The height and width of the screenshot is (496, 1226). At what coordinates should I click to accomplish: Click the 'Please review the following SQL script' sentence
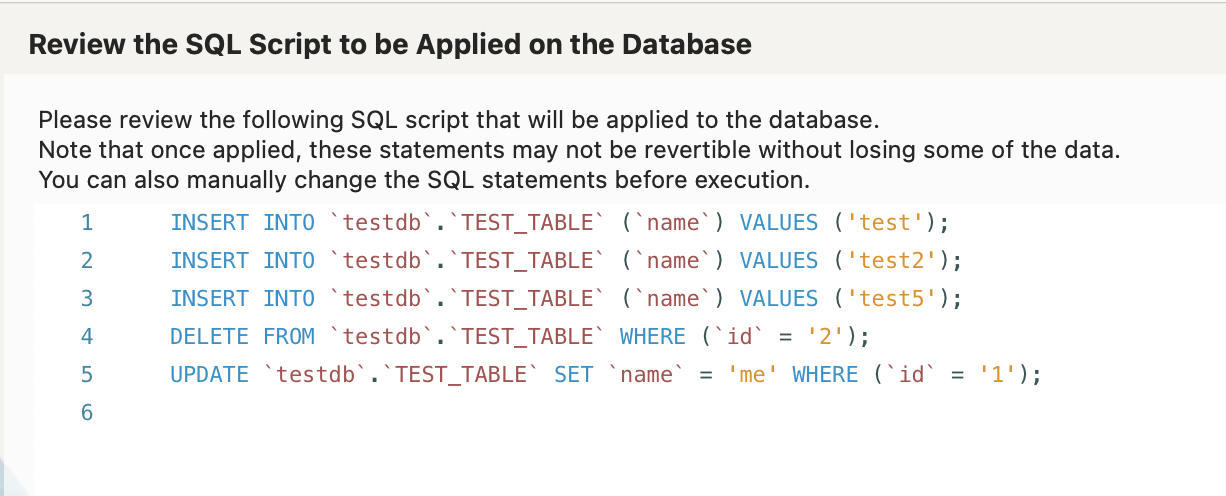click(458, 121)
